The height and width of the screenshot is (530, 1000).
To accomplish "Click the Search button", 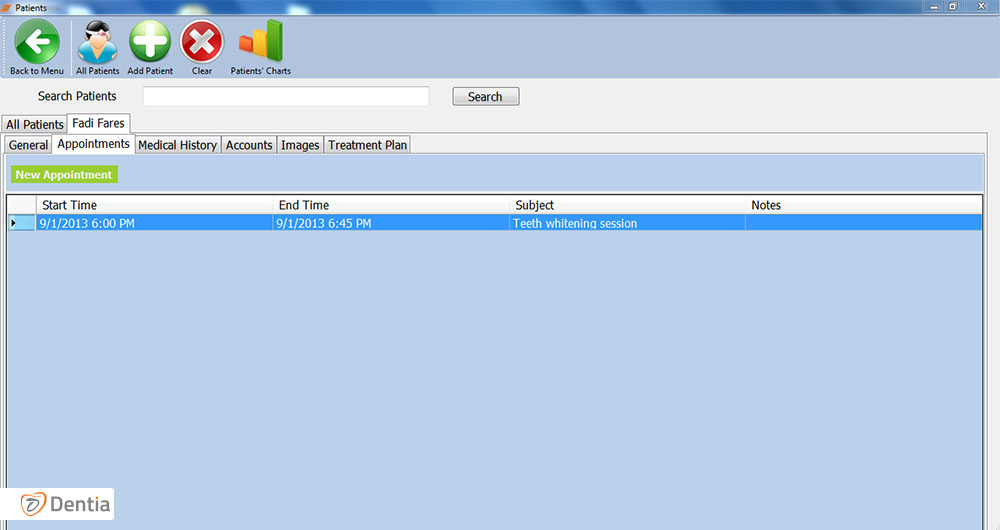I will pos(485,97).
